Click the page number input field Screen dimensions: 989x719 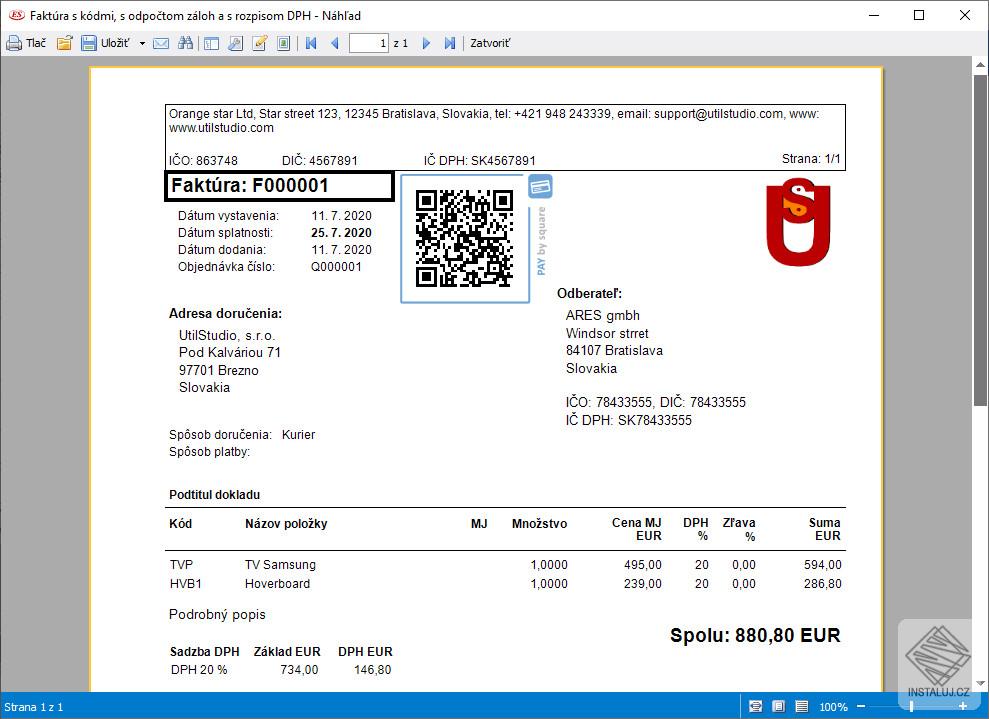(368, 43)
